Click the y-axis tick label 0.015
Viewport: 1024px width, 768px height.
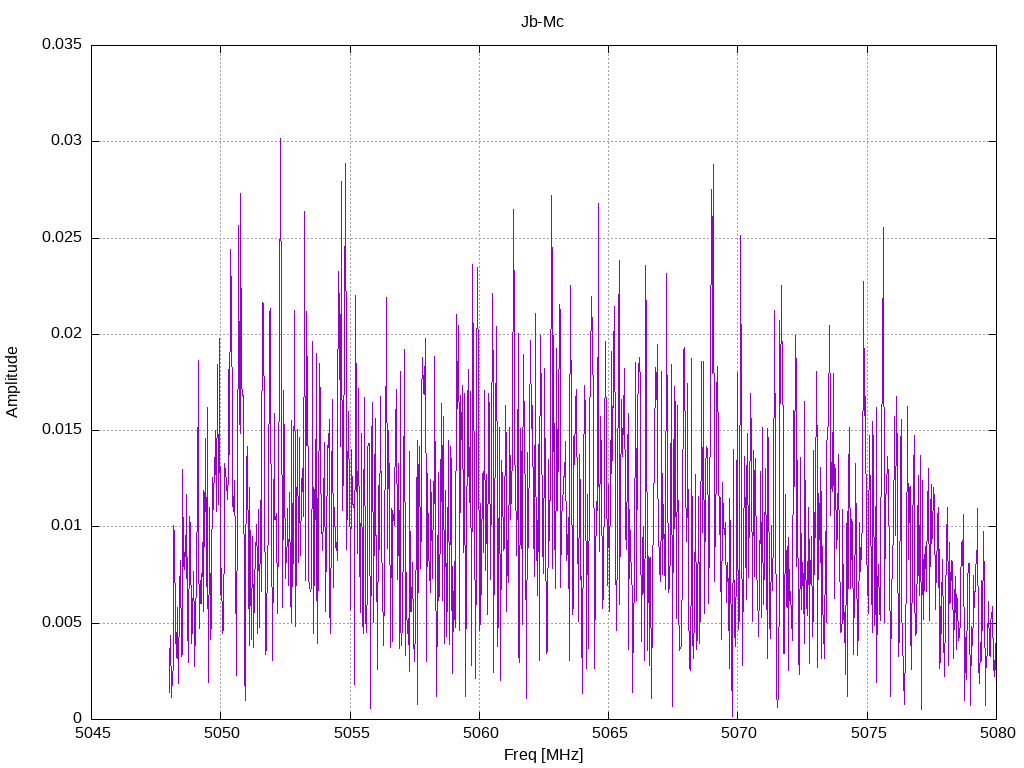[62, 429]
